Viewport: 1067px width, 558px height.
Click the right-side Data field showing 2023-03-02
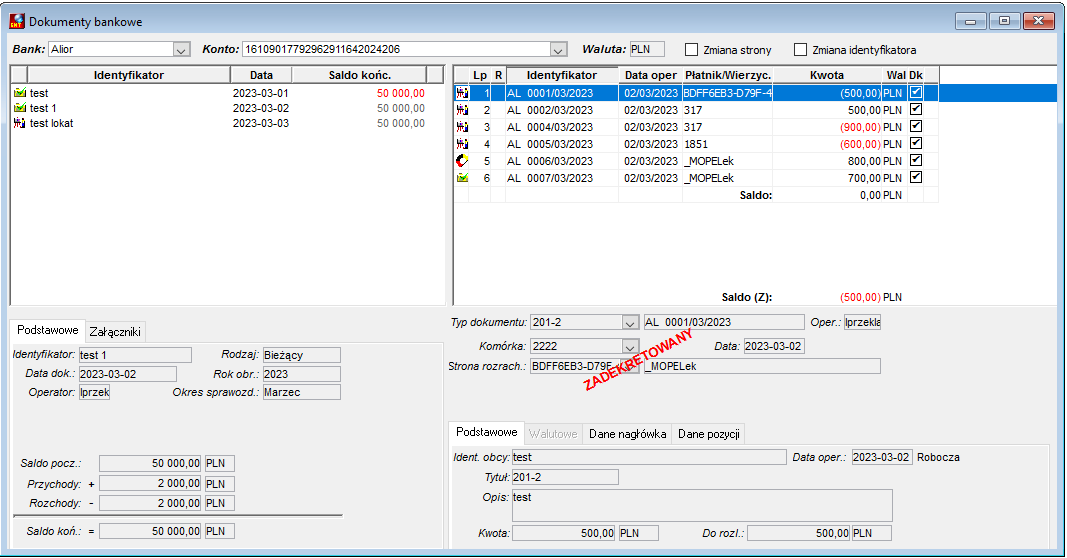(x=774, y=346)
